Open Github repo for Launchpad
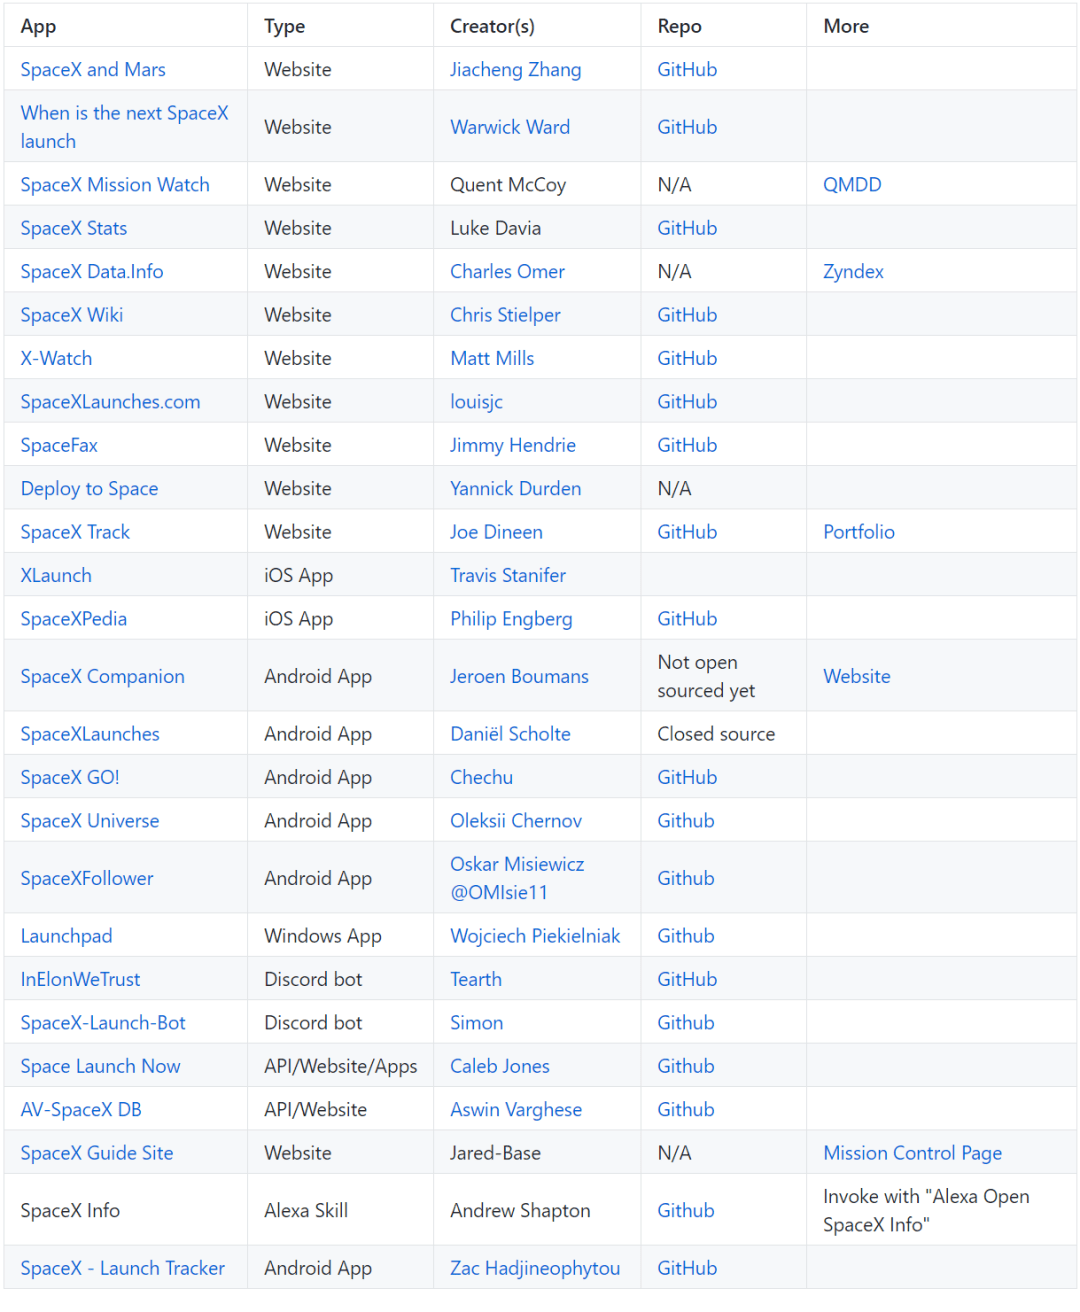Screen dimensions: 1080x1312 685,936
